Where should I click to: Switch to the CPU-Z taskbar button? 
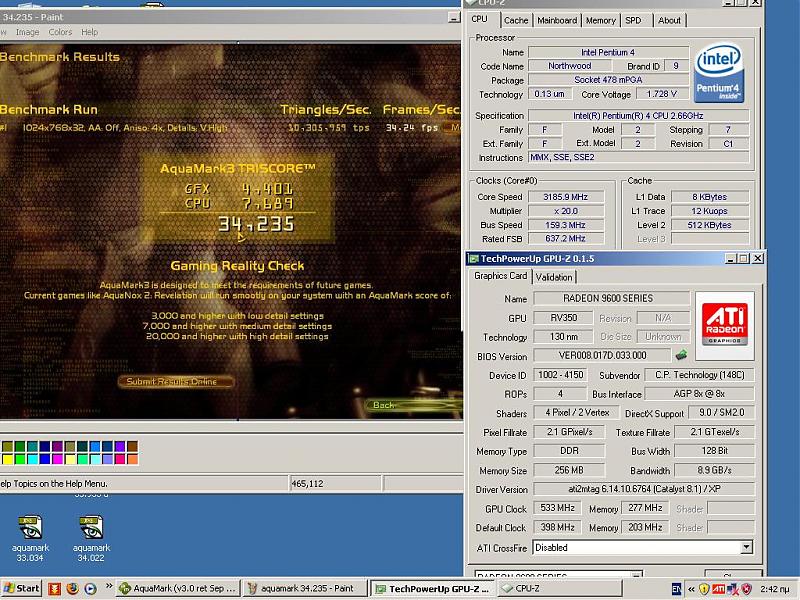[559, 588]
